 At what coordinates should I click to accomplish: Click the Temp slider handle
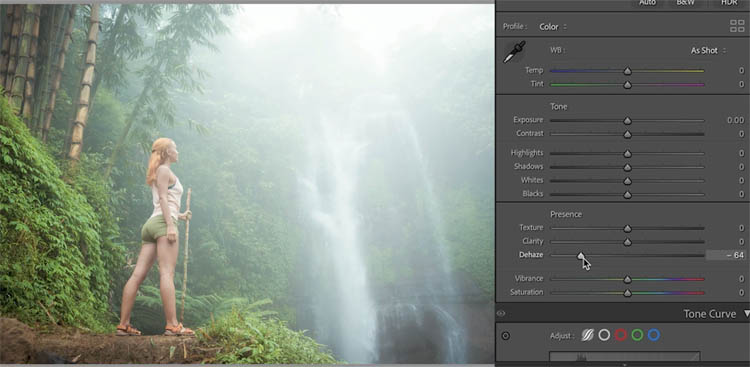point(628,71)
